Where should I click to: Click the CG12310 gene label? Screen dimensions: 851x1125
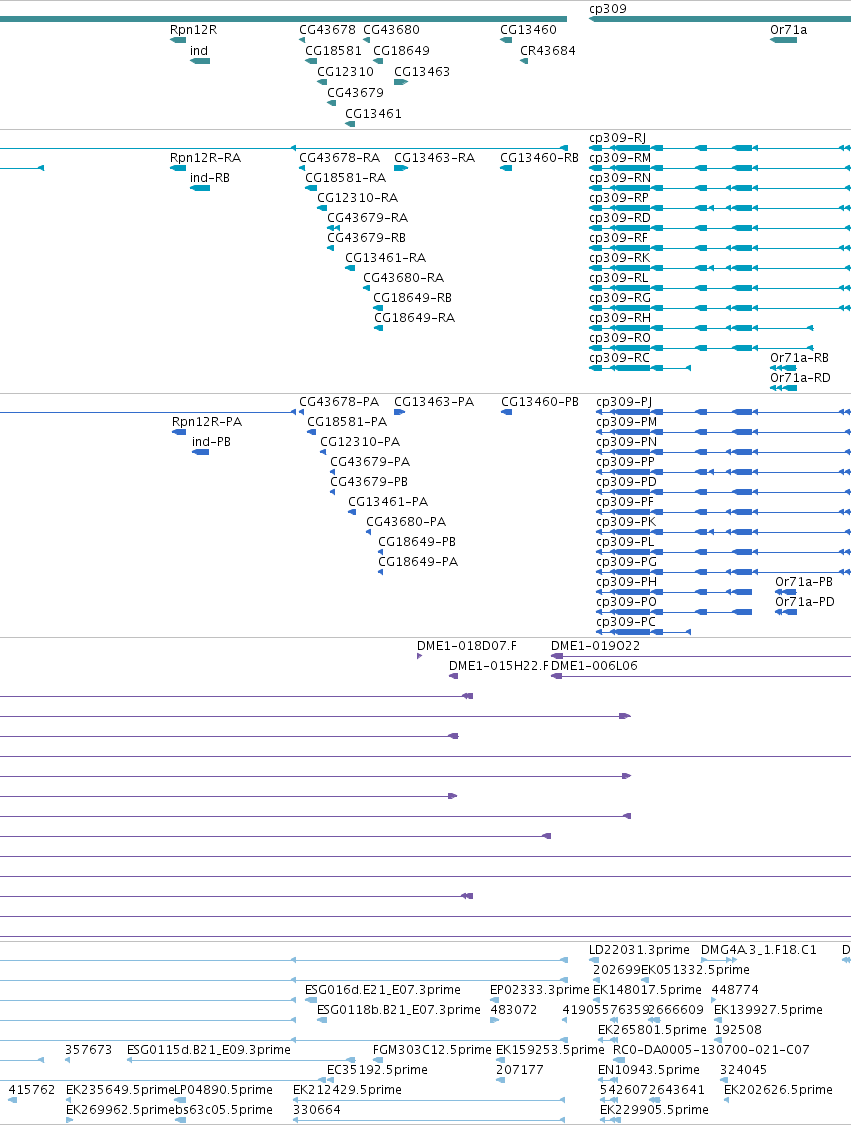pos(345,71)
